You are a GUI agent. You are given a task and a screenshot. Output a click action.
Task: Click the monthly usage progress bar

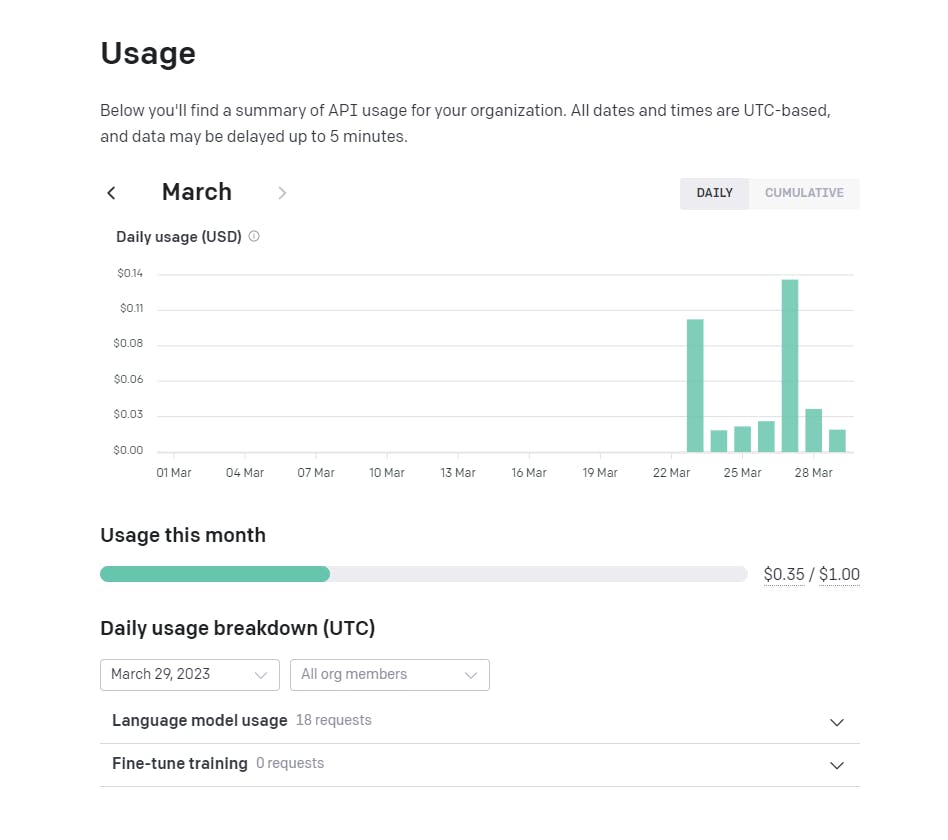coord(423,574)
